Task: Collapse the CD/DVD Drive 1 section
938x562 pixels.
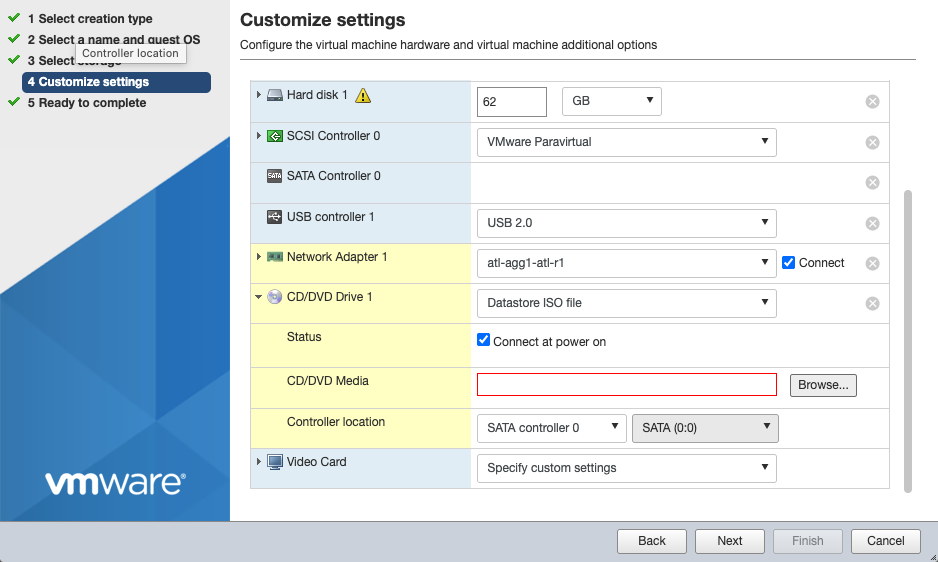Action: point(258,297)
